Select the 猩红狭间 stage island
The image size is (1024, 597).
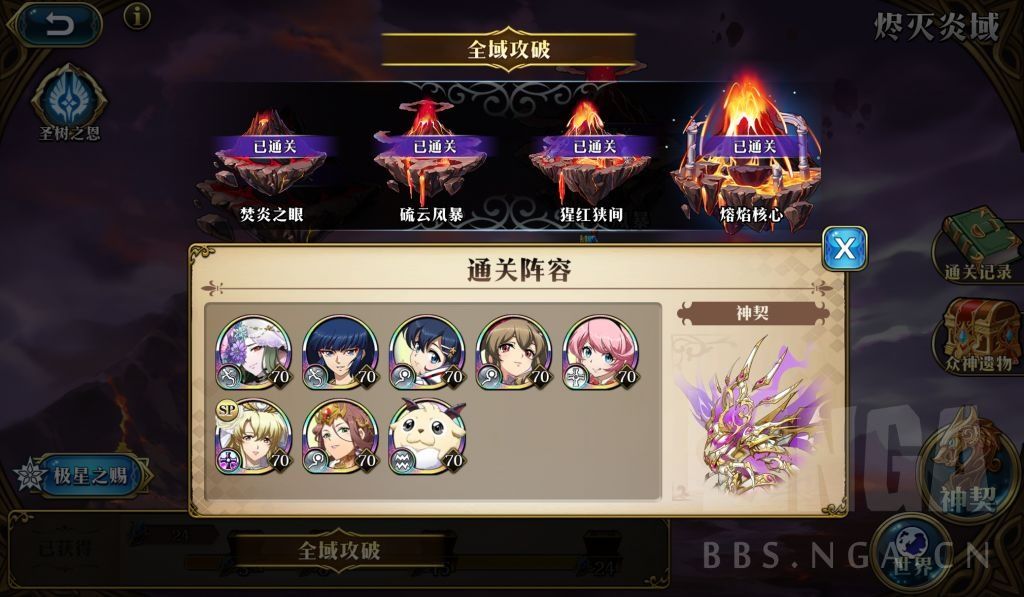(591, 162)
